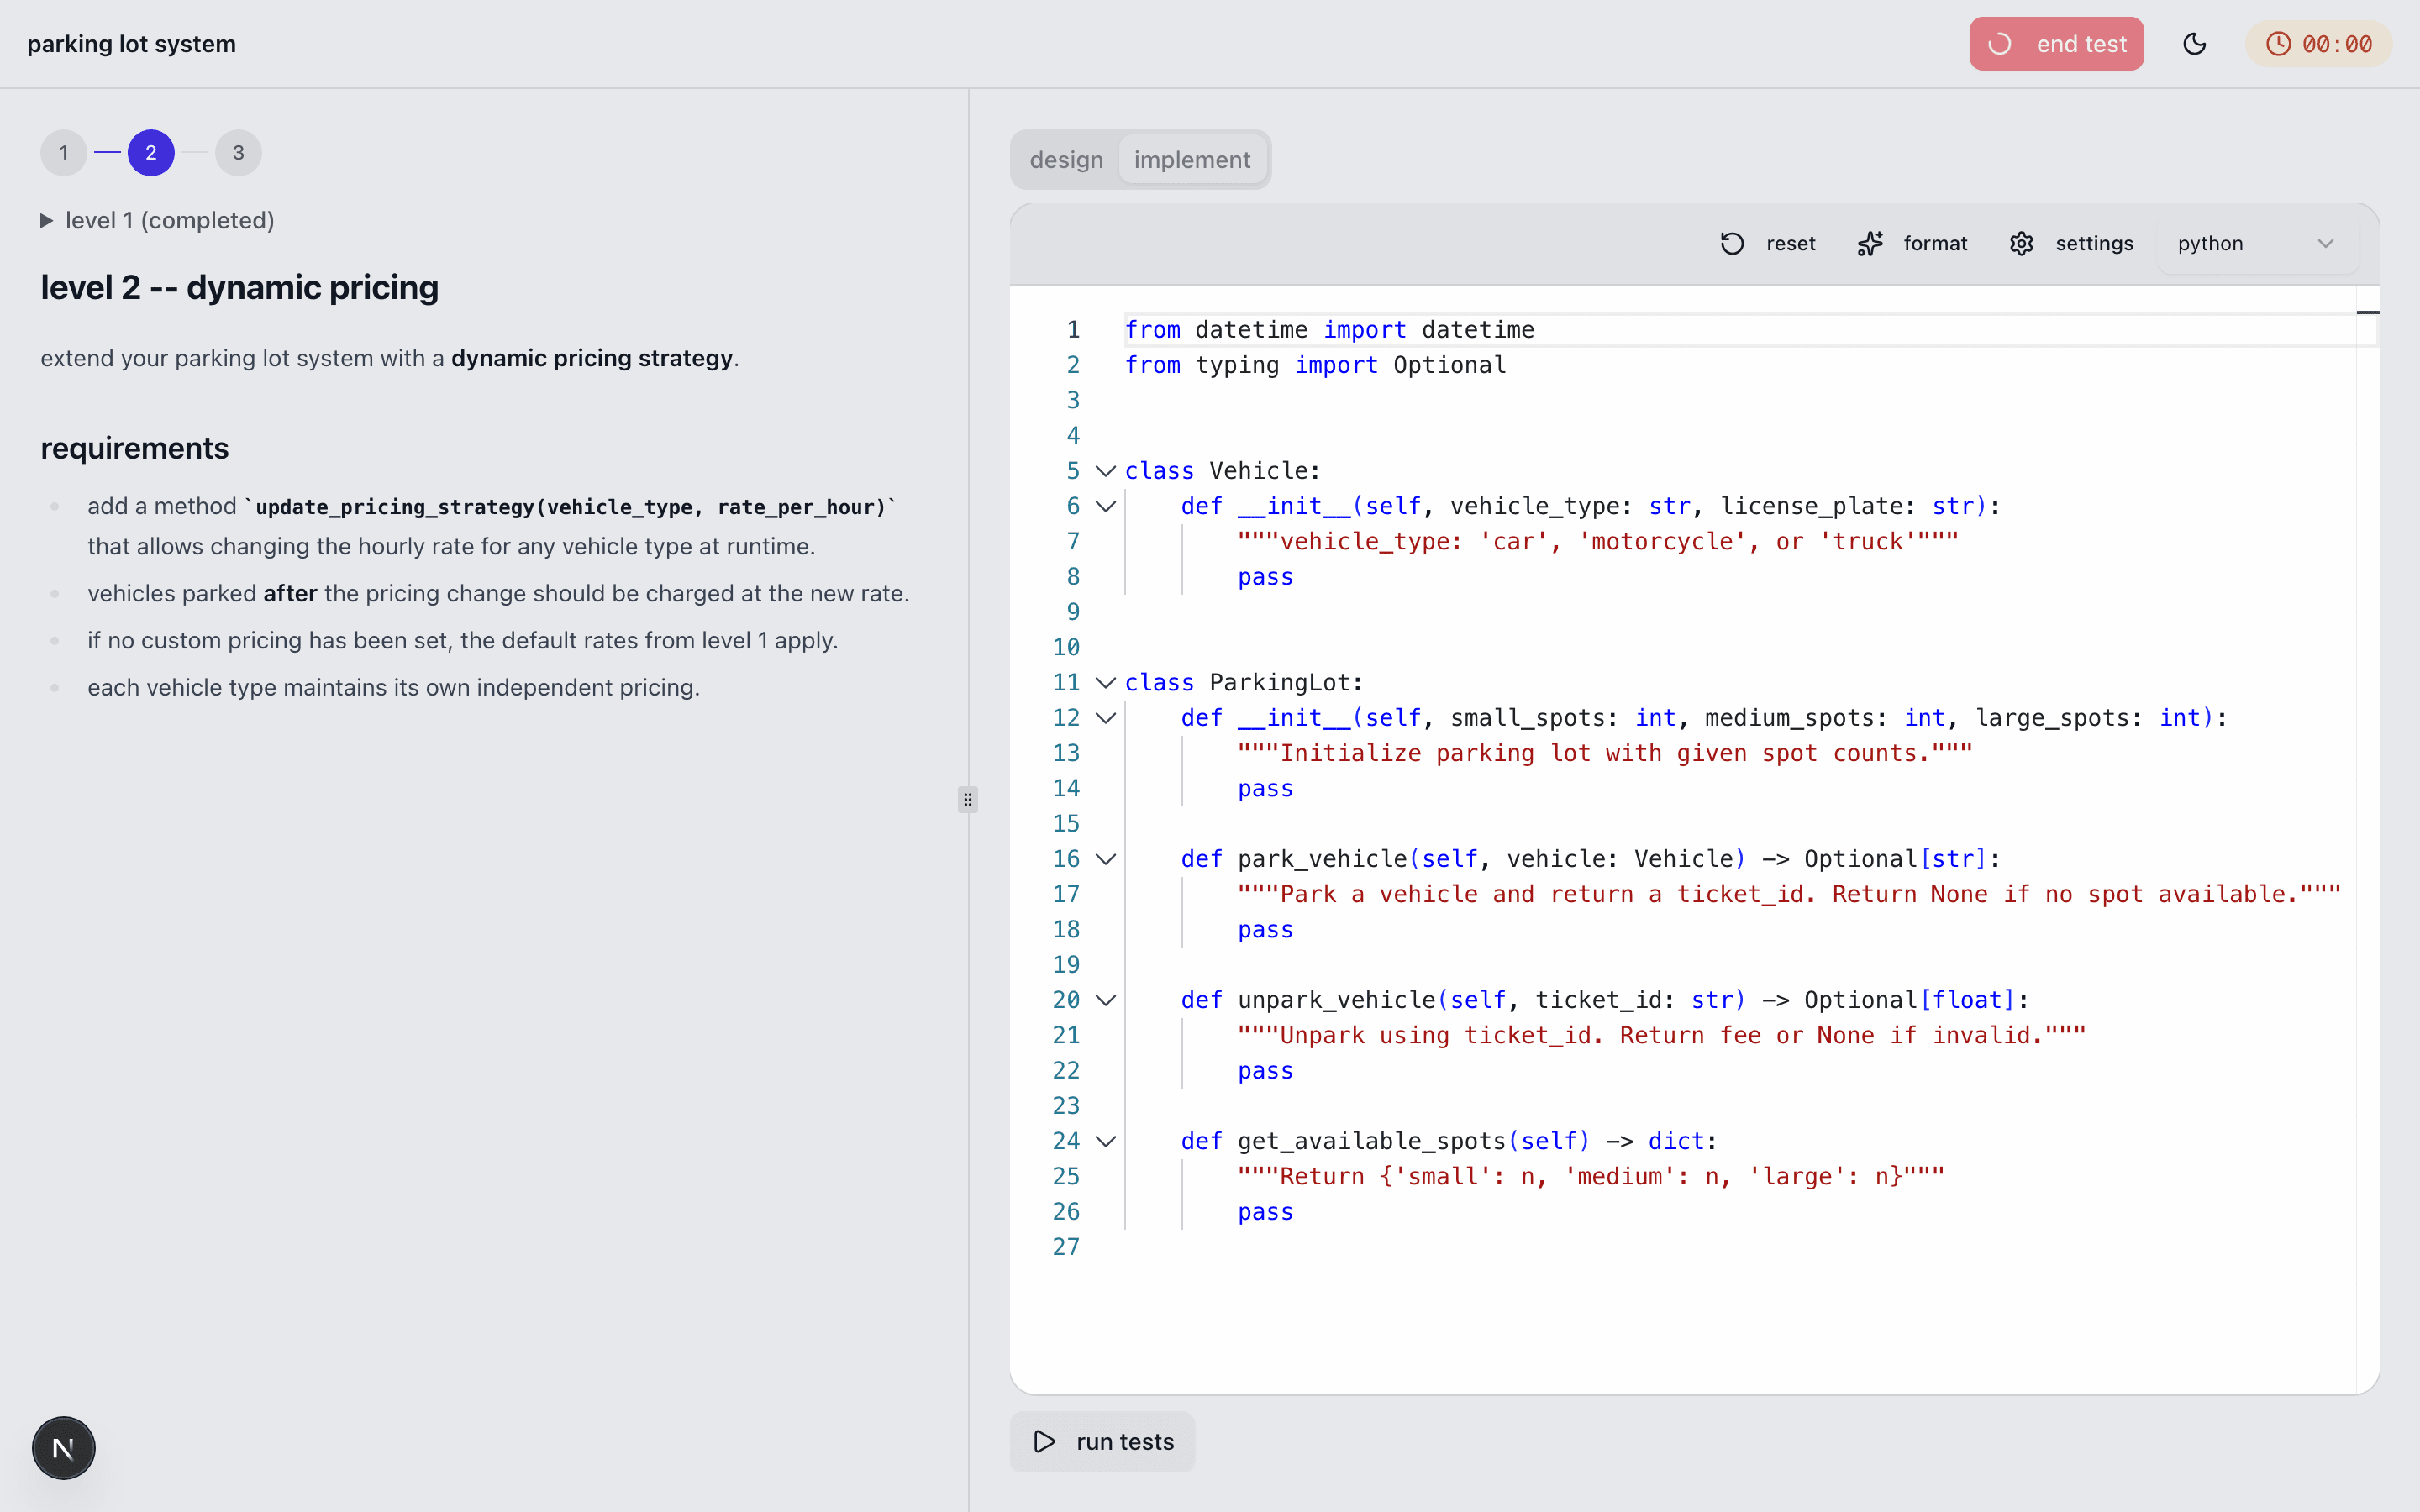Click 'from datetime import datetime' line
The width and height of the screenshot is (2420, 1512).
(1329, 330)
